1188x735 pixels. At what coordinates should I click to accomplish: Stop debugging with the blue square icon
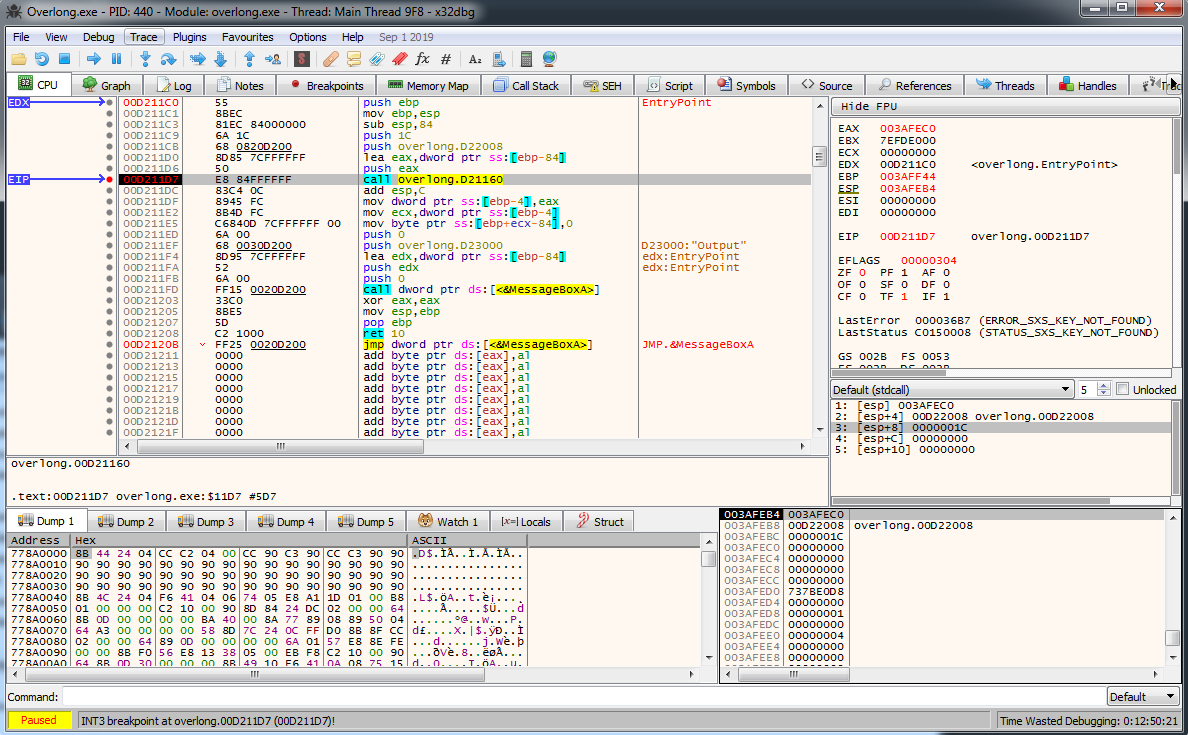coord(64,59)
